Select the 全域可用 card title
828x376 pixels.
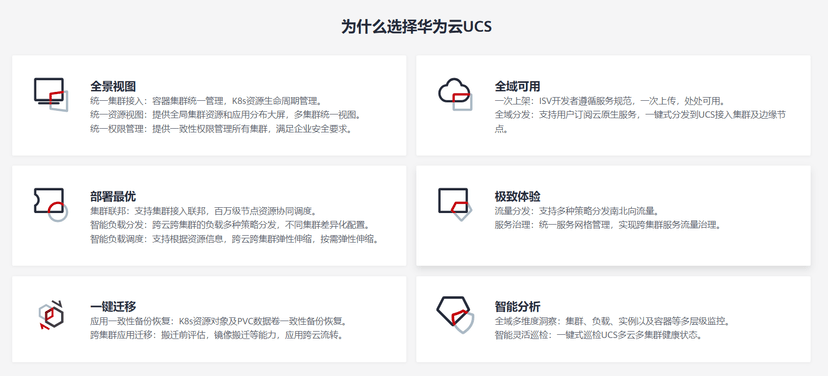coord(517,86)
